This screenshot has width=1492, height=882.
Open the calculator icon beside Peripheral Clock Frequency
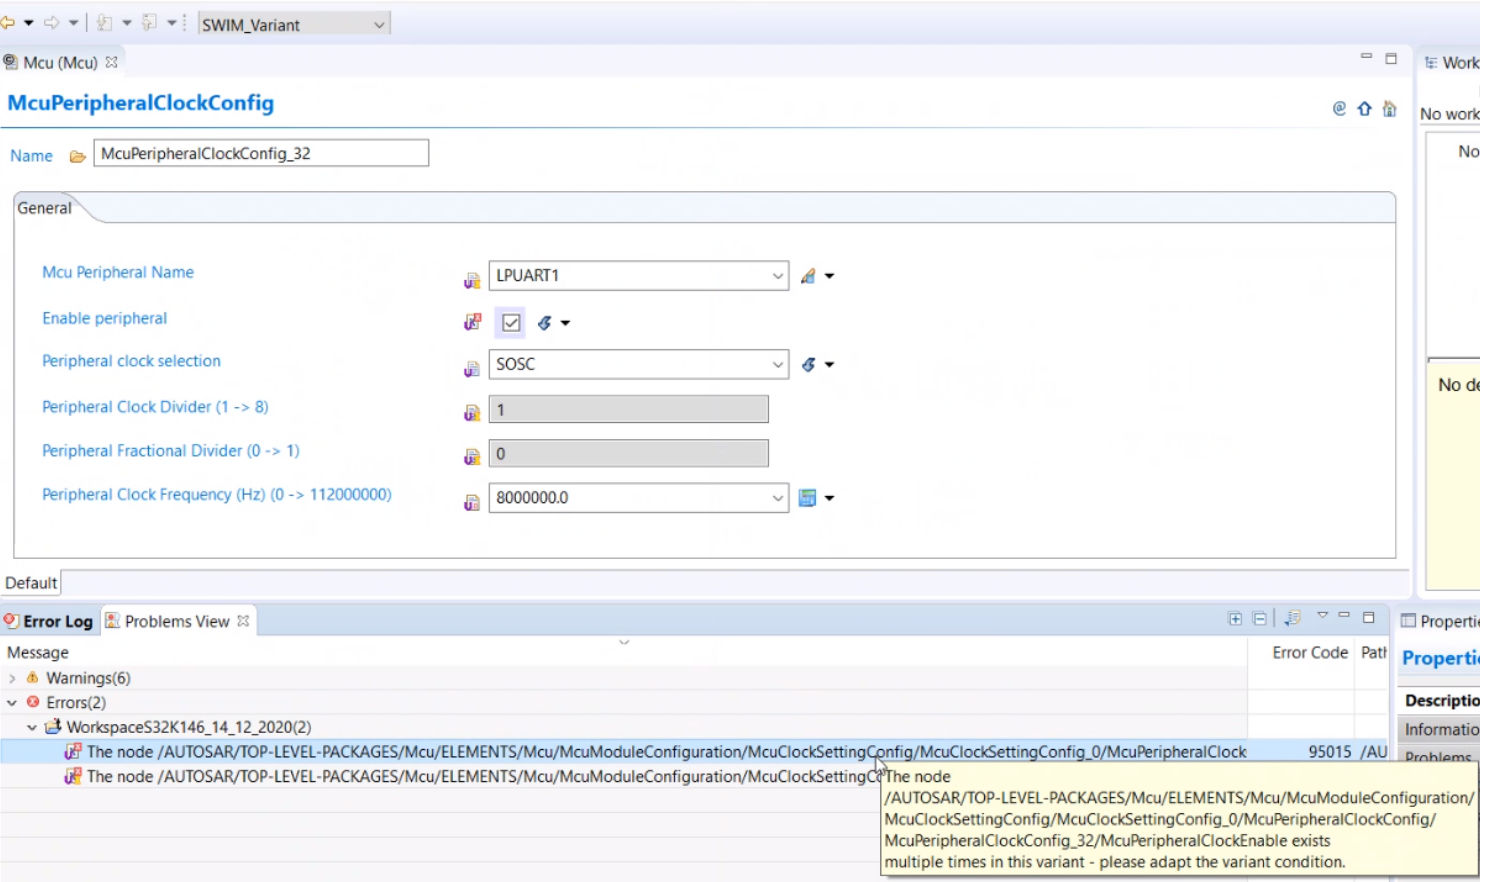click(808, 497)
